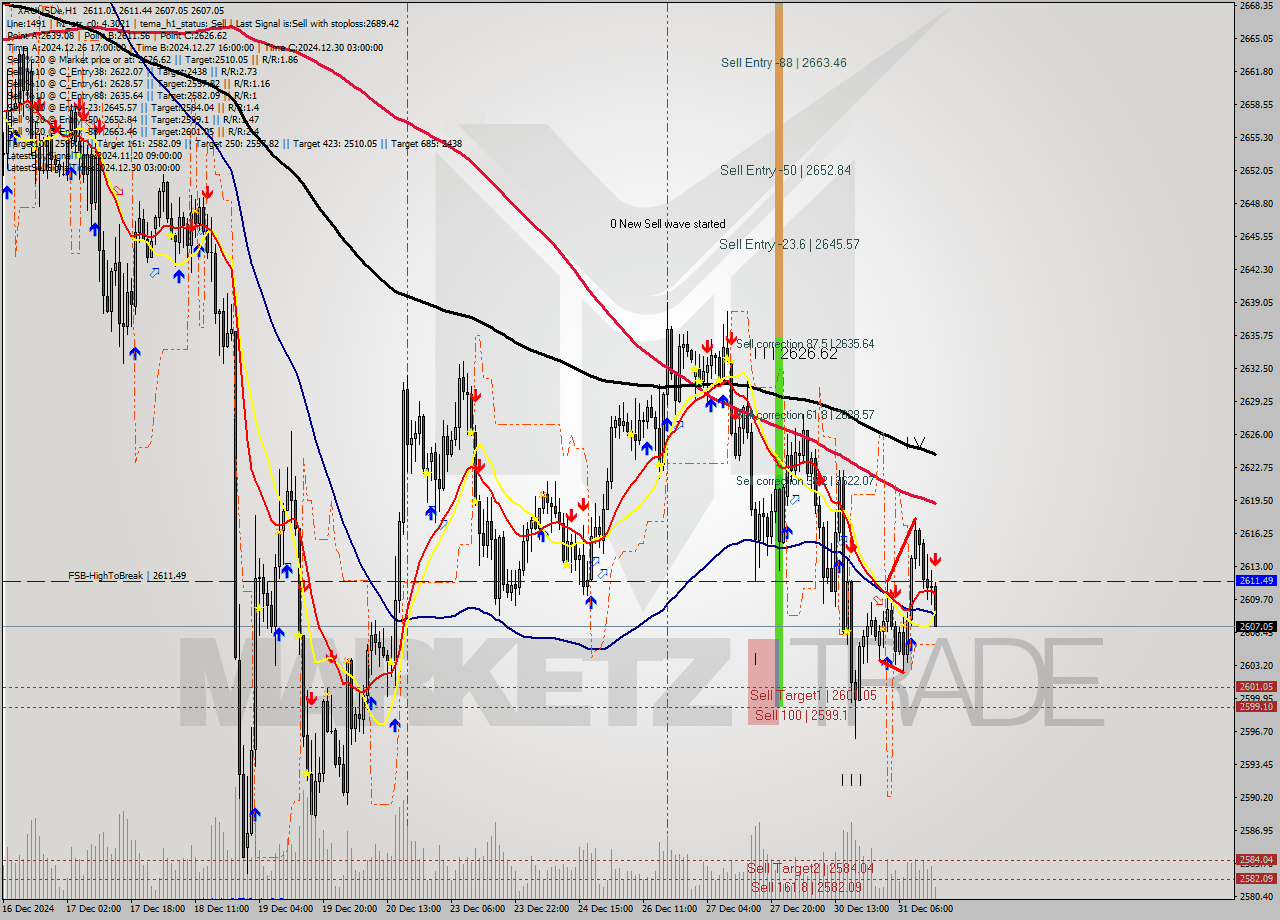Click the 'Sell Entry -23.6 | 2645.57' label
The height and width of the screenshot is (920, 1280).
(x=789, y=245)
